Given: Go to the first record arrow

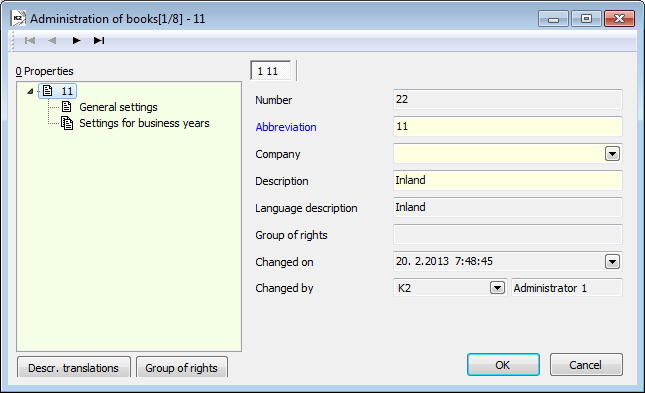Looking at the screenshot, I should click(x=30, y=40).
